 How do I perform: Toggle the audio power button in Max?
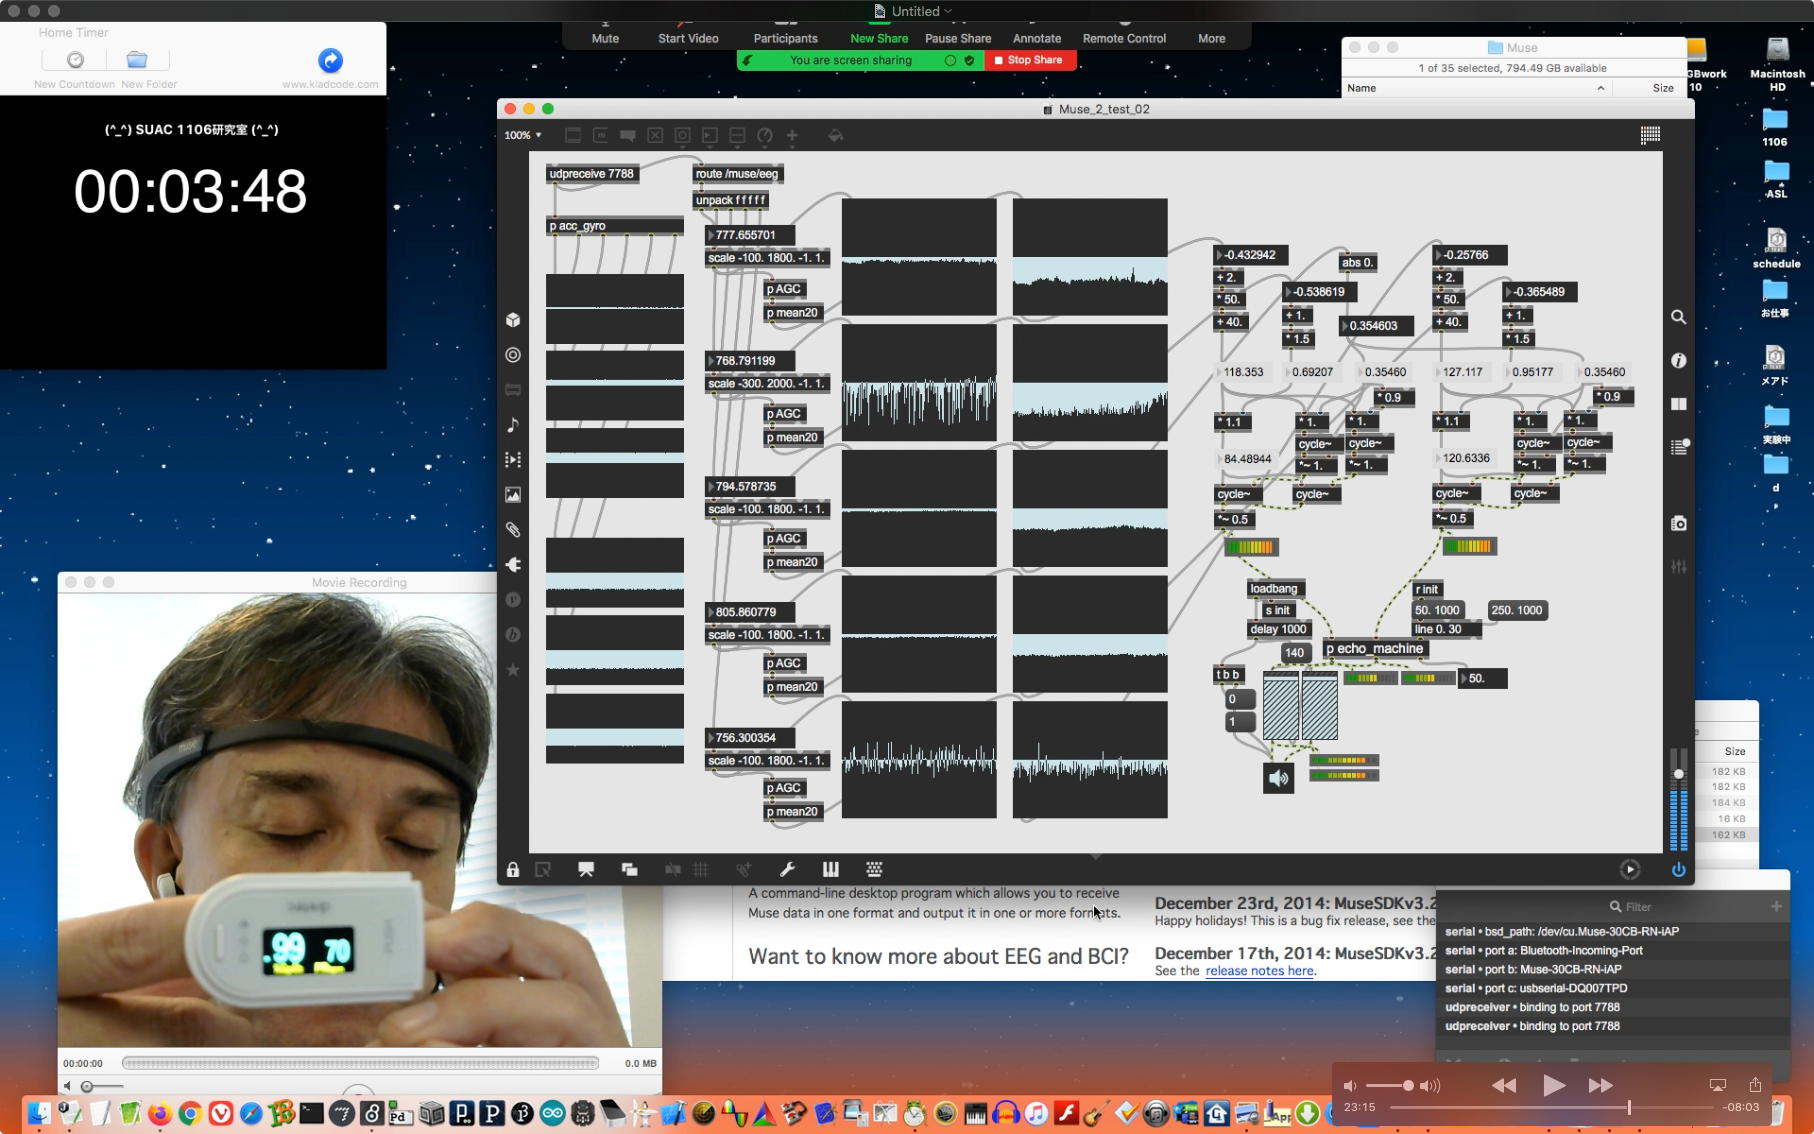point(1678,870)
